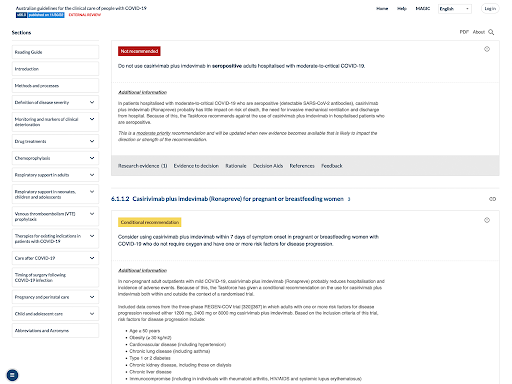Open Timing of surgery following COVID-19 infection
Viewport: 512px width, 384px height.
pyautogui.click(x=55, y=277)
